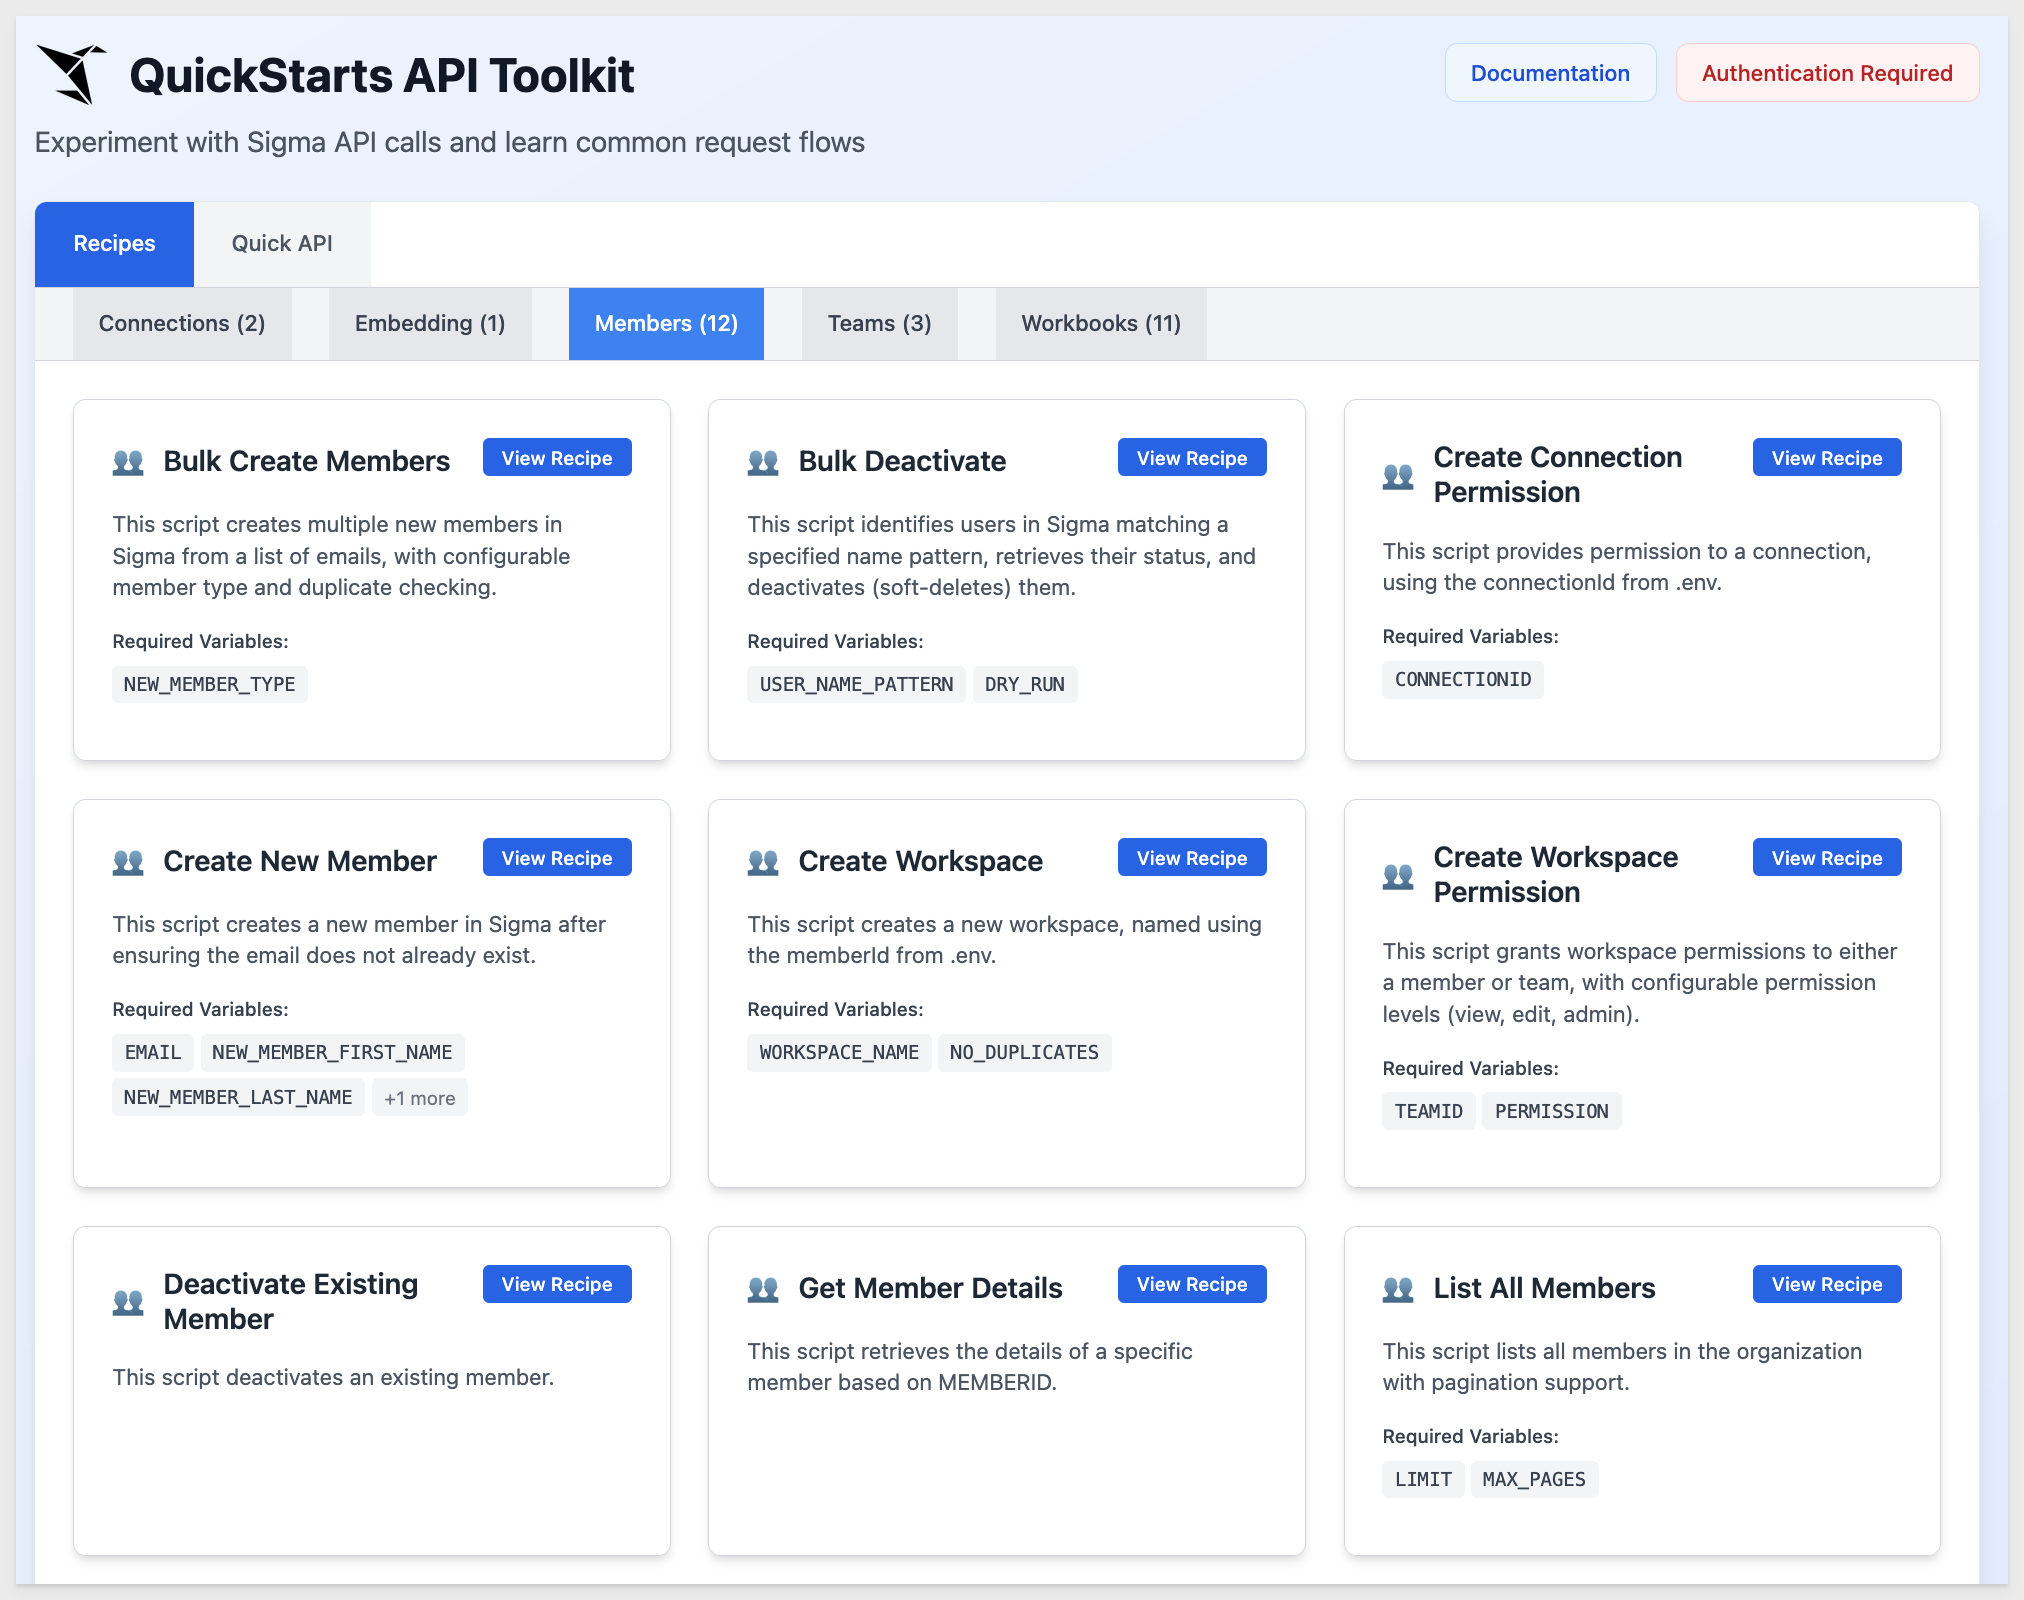The image size is (2024, 1600).
Task: Click the people icon beside Deactivate Existing Member
Action: click(128, 1302)
